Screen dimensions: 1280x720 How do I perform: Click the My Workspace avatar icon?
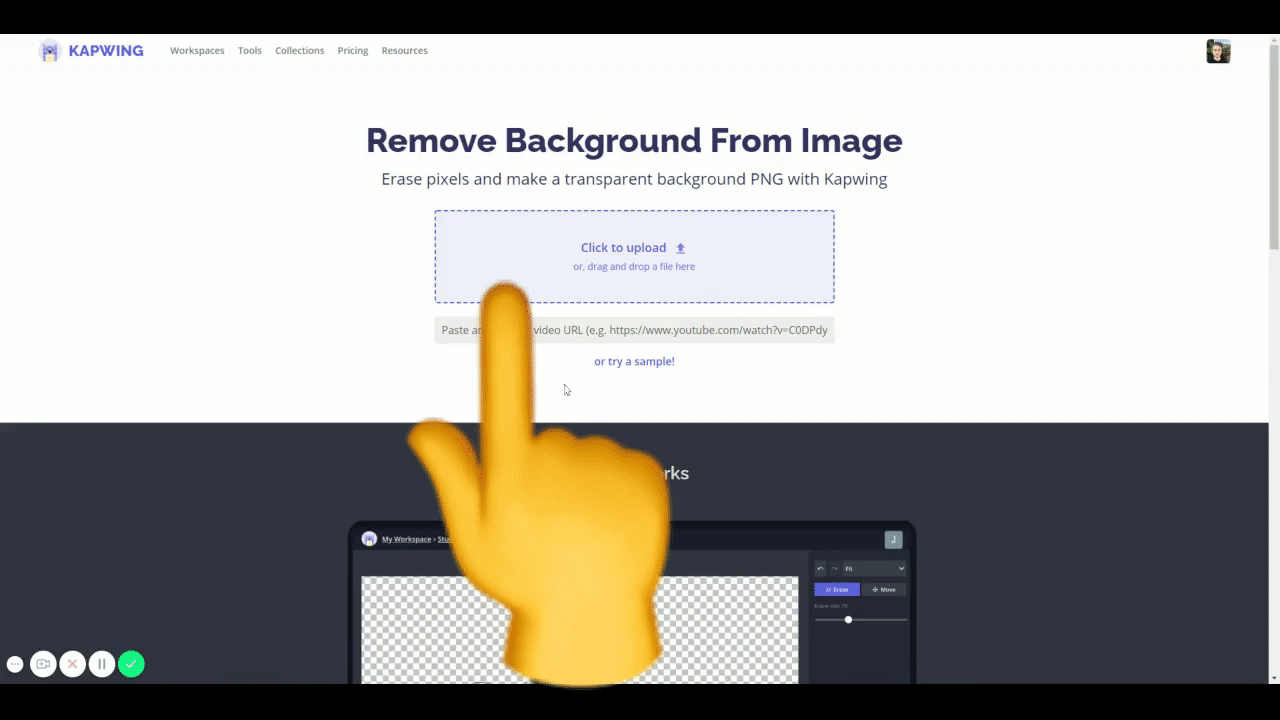[x=369, y=539]
